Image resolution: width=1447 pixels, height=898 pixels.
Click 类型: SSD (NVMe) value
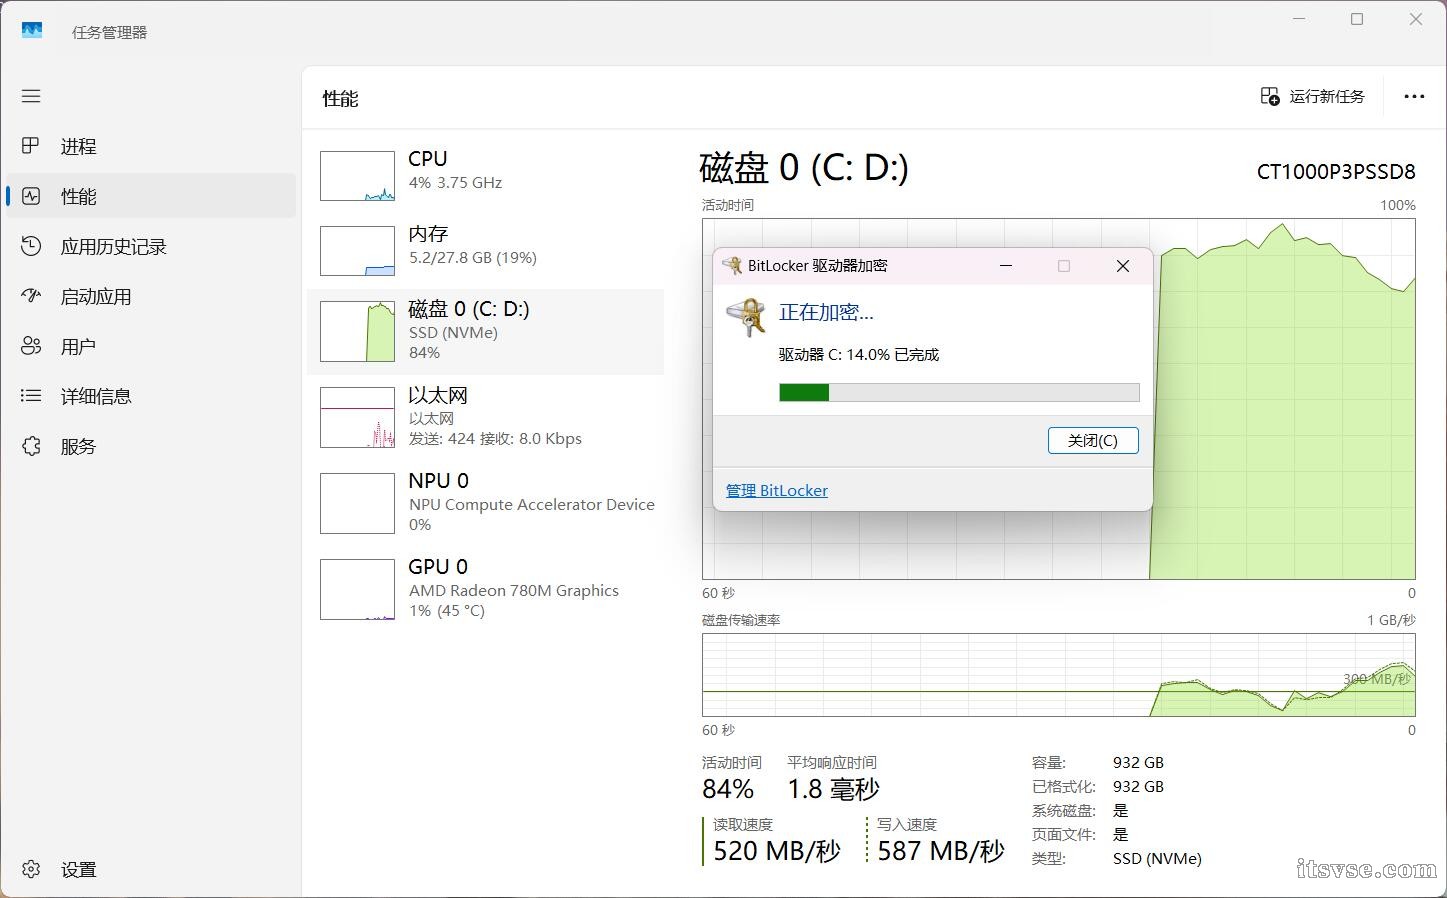[x=1157, y=859]
